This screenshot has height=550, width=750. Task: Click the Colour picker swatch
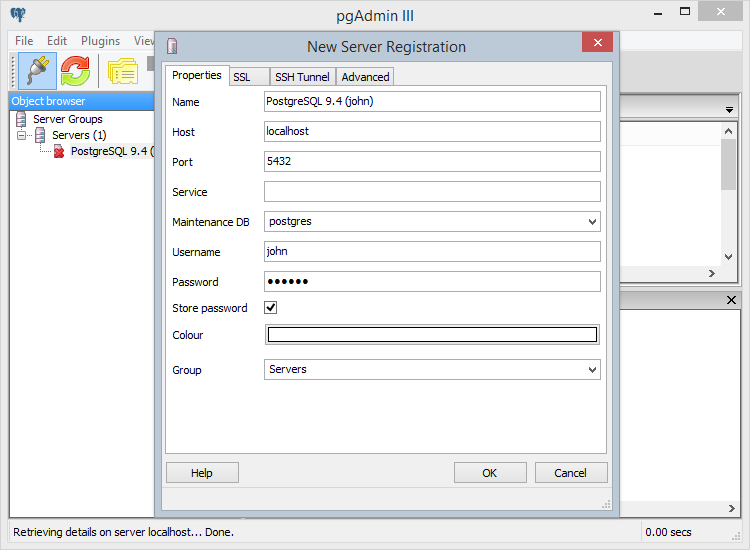432,335
